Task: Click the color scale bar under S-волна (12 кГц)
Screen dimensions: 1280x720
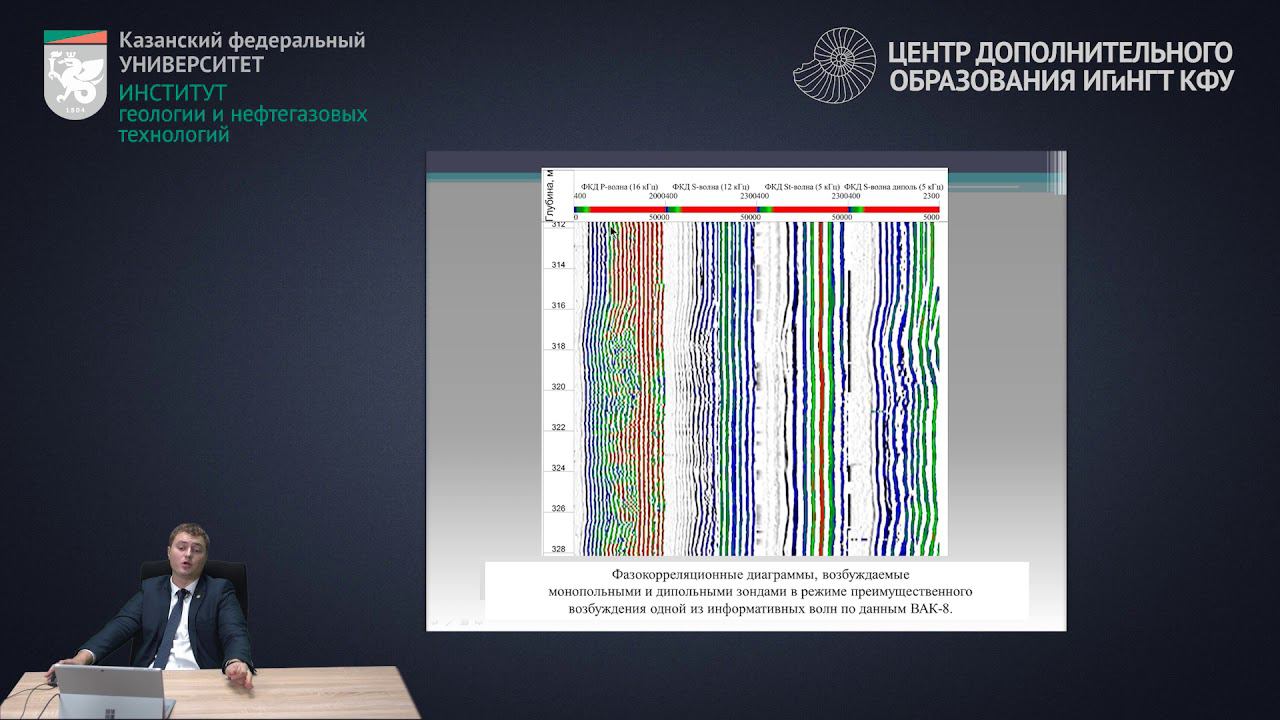Action: tap(711, 209)
